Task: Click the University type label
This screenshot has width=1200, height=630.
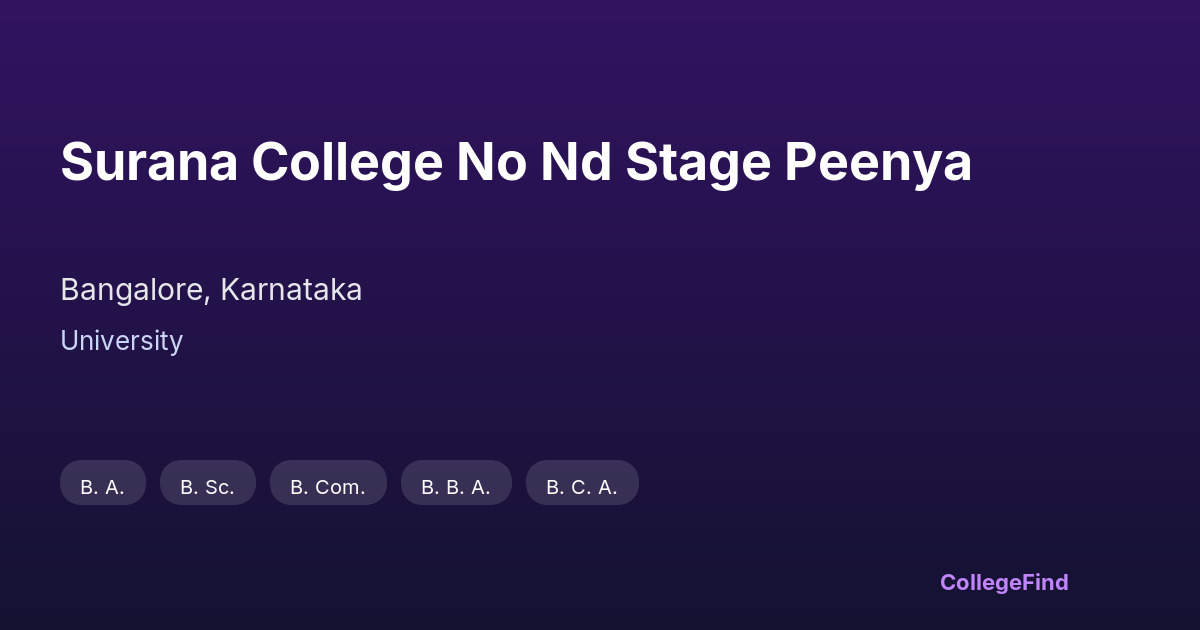Action: point(121,341)
